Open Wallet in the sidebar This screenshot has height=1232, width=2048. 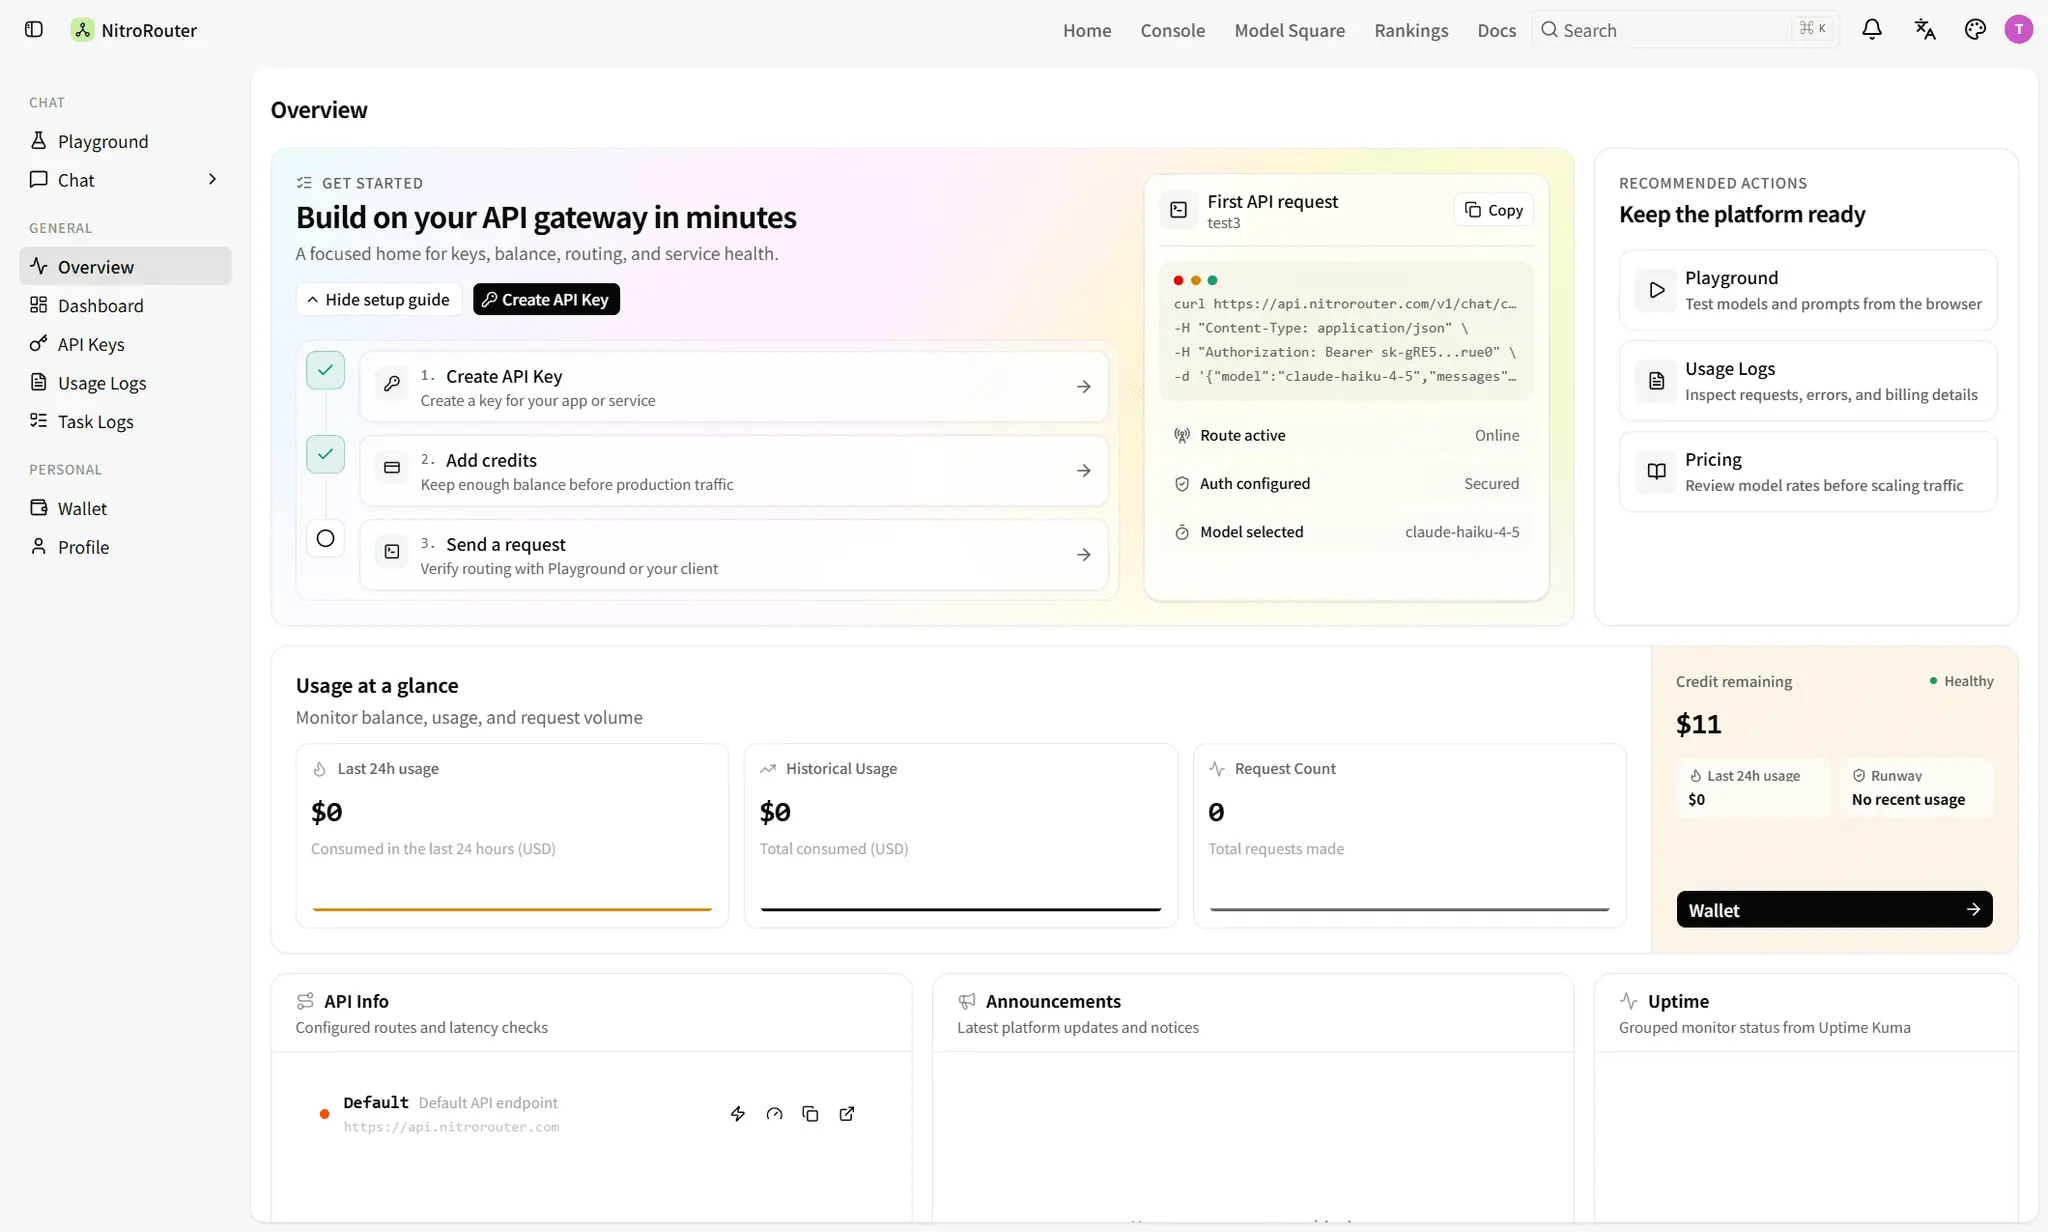point(125,508)
